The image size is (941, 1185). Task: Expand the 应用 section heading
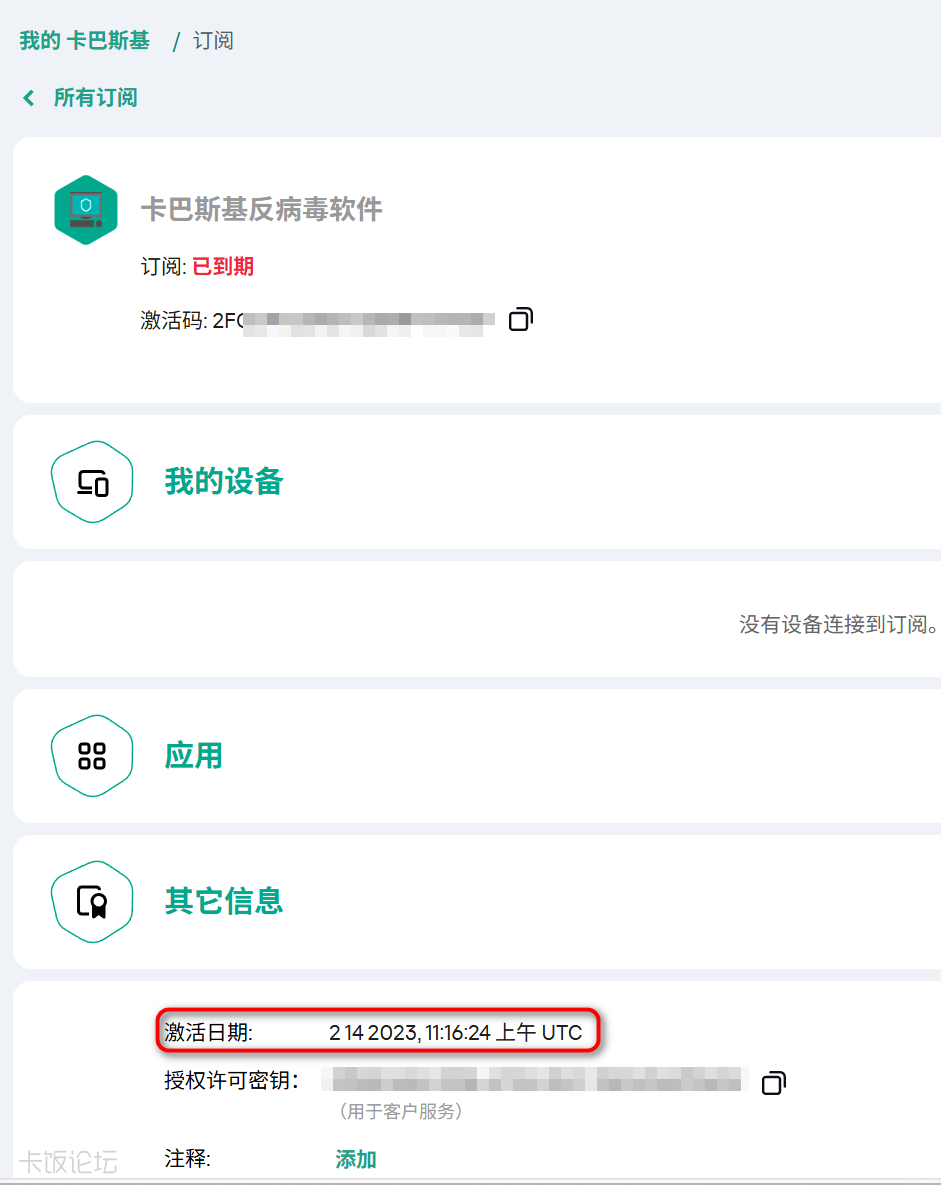194,756
